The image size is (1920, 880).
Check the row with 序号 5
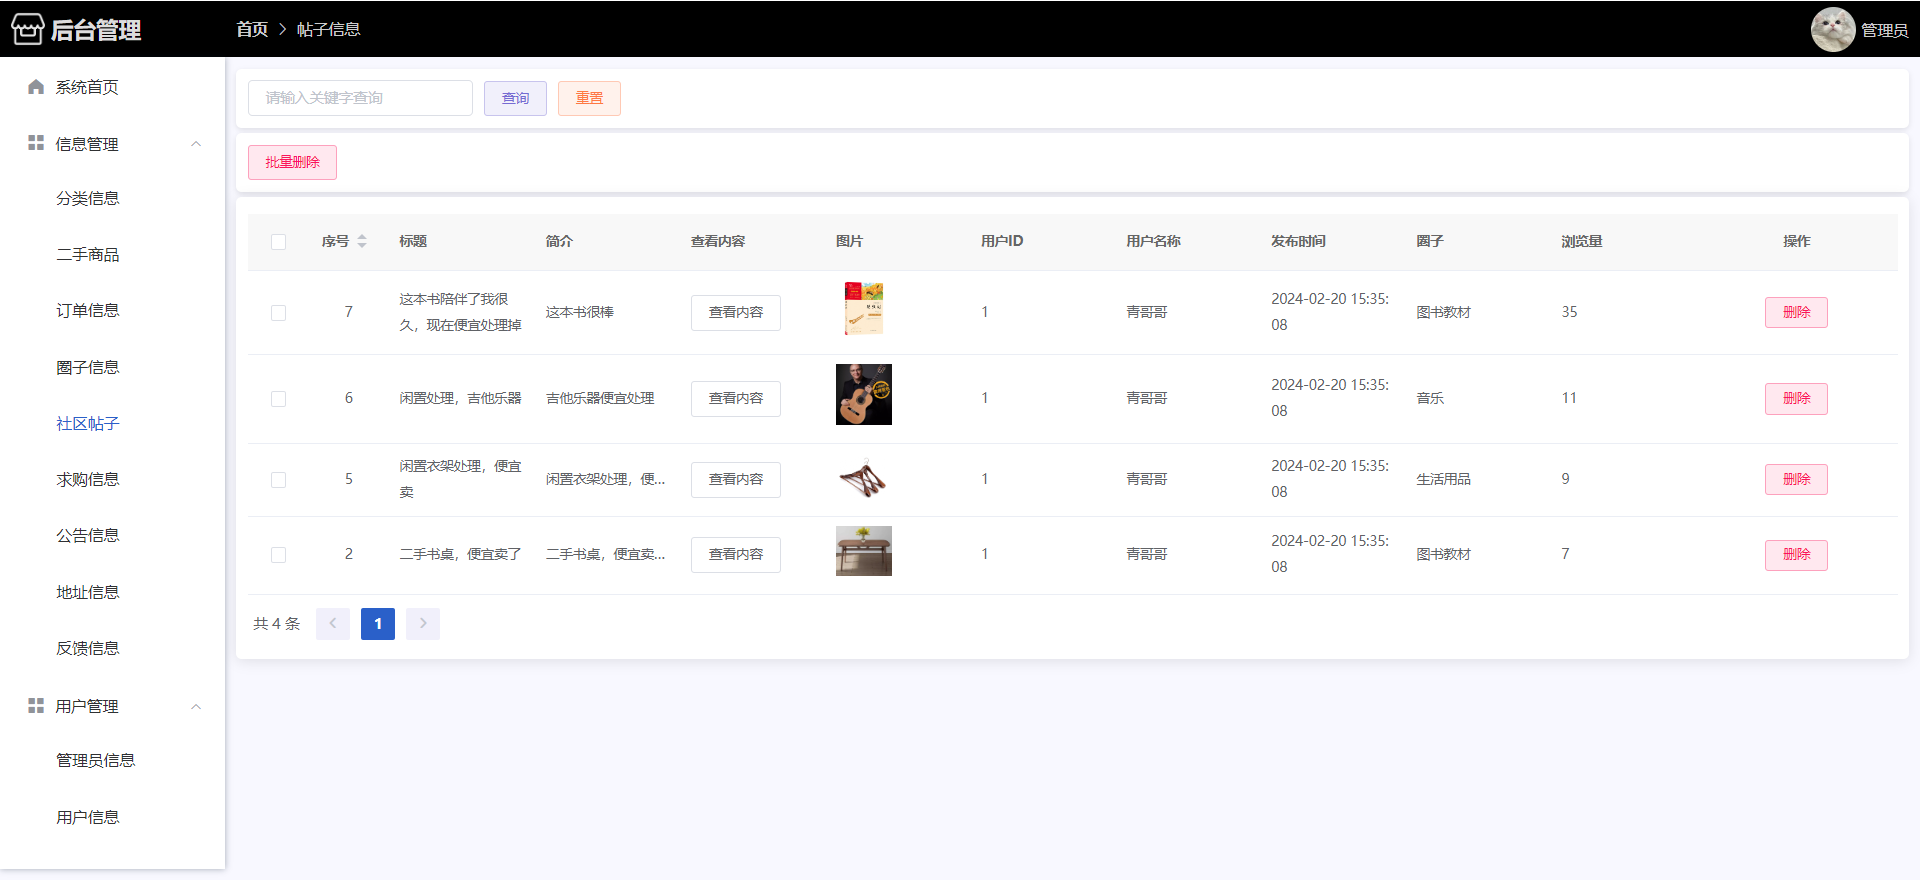[x=278, y=480]
